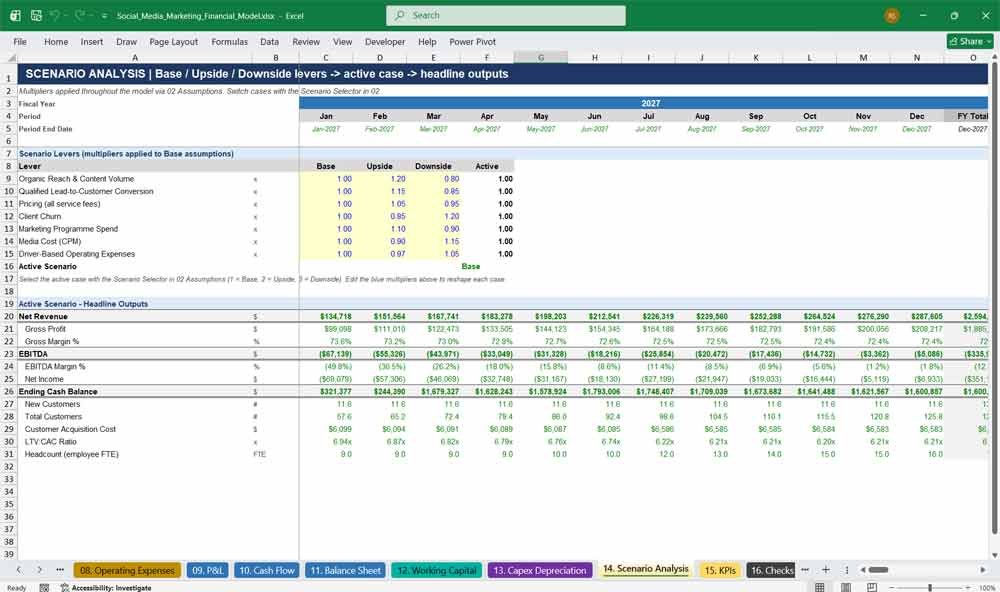Show more sheets via ellipsis after 16. Checks
This screenshot has width=1000, height=592.
click(x=805, y=570)
